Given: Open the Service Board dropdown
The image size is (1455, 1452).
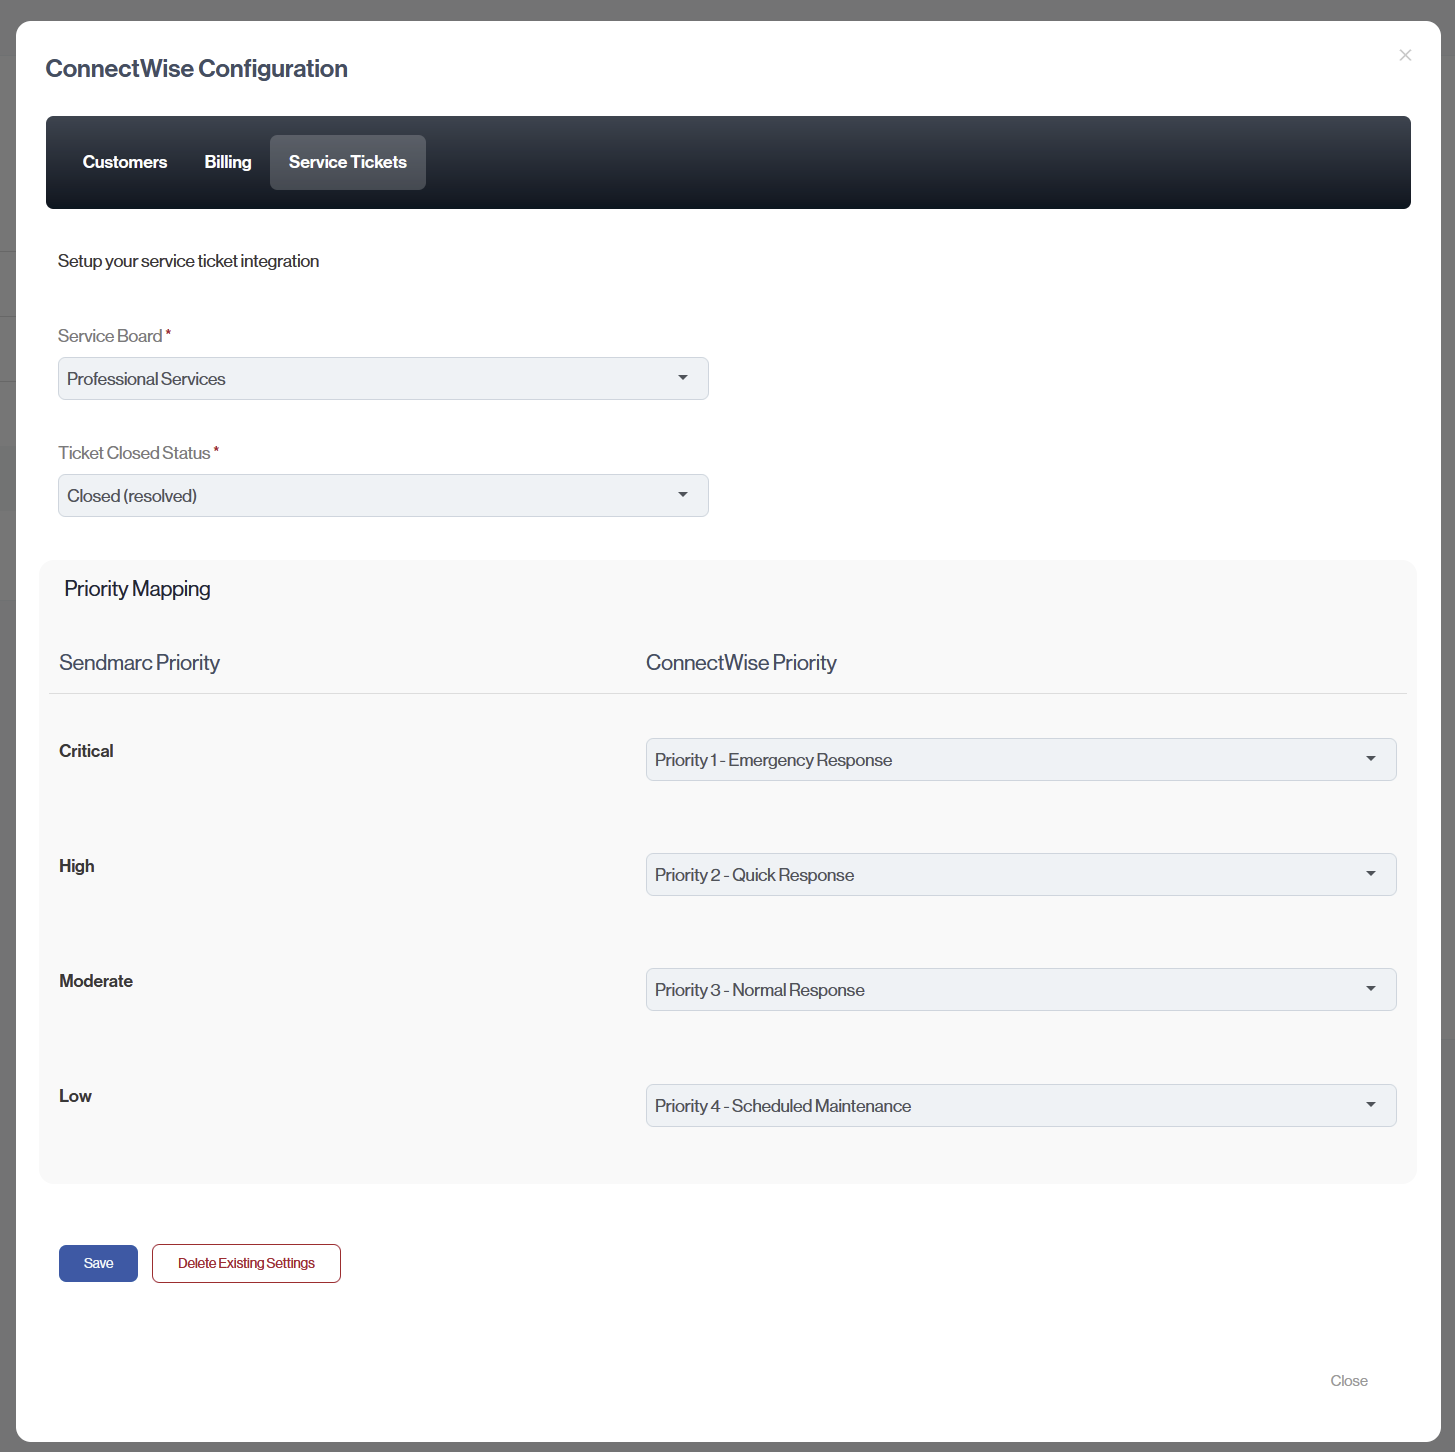Looking at the screenshot, I should coord(383,379).
